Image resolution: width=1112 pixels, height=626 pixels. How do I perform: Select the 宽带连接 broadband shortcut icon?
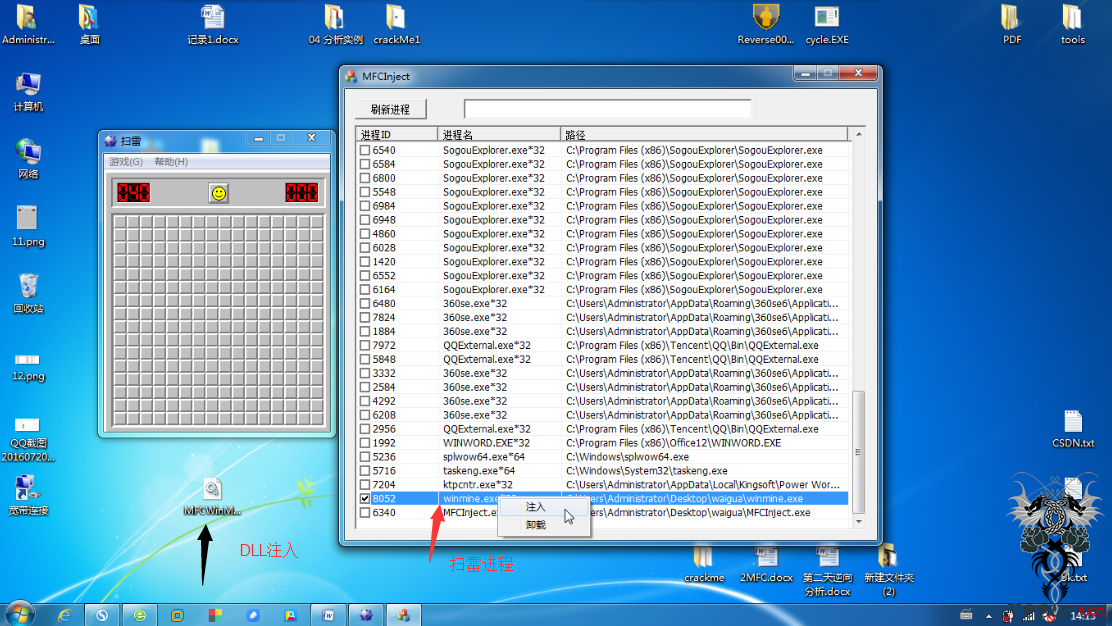(28, 495)
